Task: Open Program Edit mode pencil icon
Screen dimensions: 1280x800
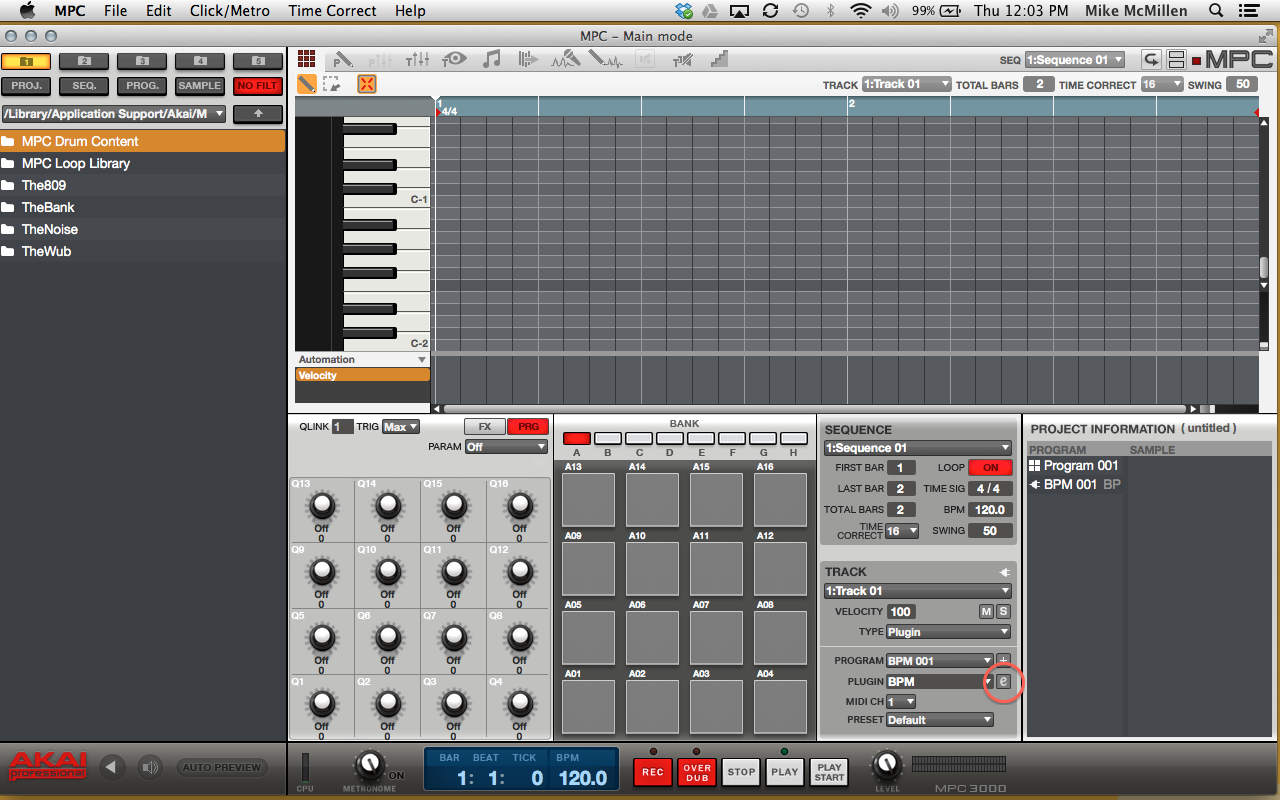Action: [x=343, y=60]
